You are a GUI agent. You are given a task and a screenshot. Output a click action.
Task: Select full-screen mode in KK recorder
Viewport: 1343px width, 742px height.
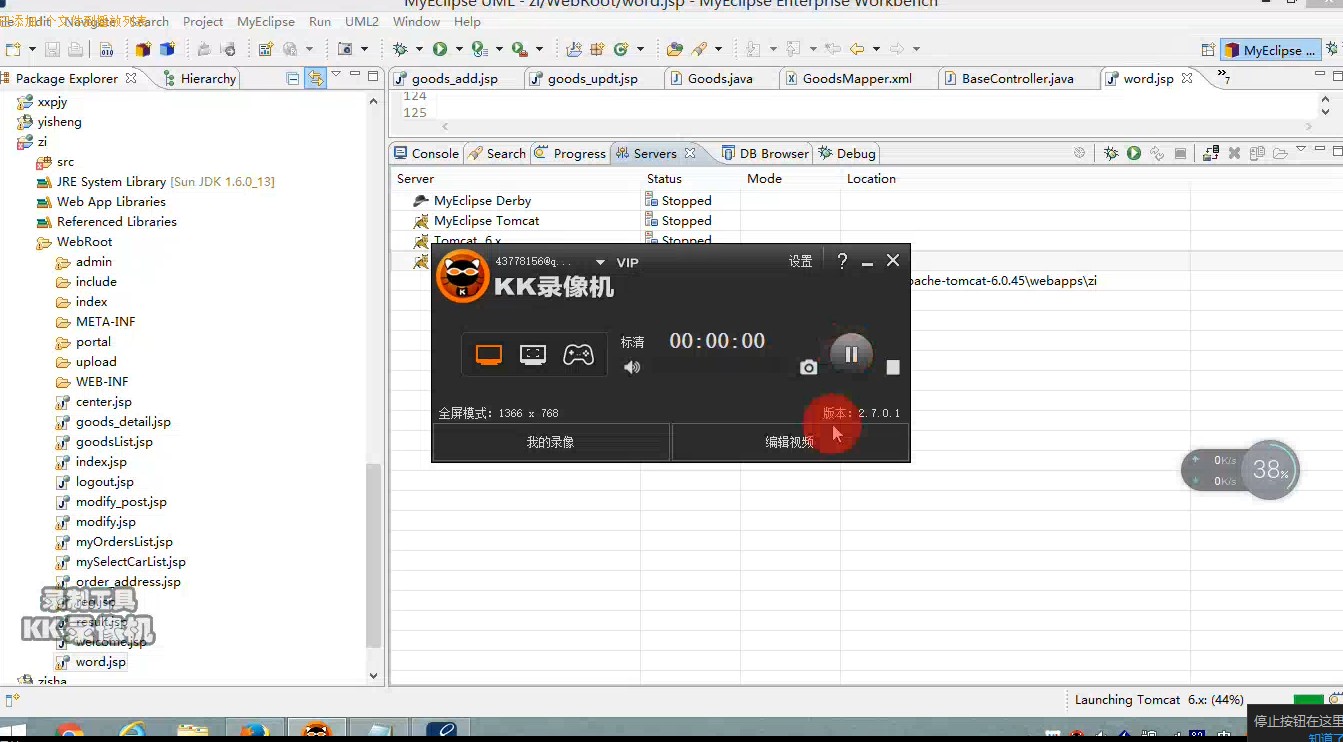pos(489,355)
